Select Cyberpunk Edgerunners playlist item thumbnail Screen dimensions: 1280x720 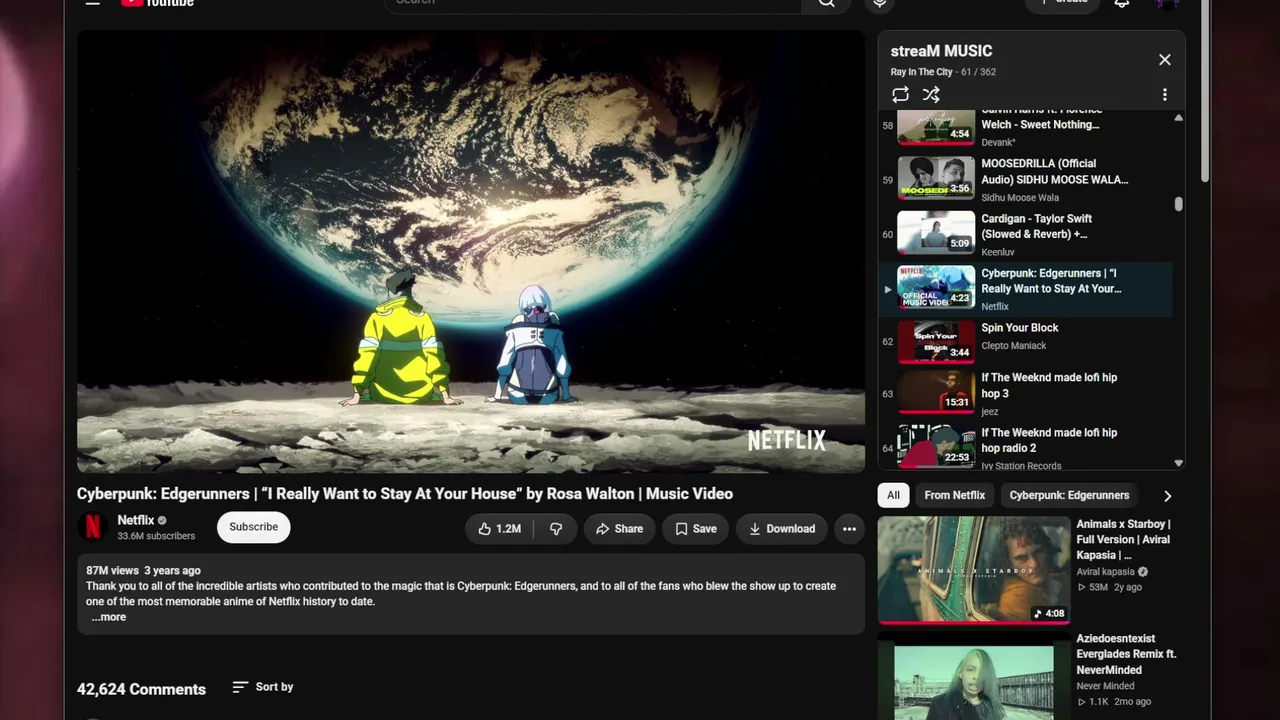click(x=936, y=288)
